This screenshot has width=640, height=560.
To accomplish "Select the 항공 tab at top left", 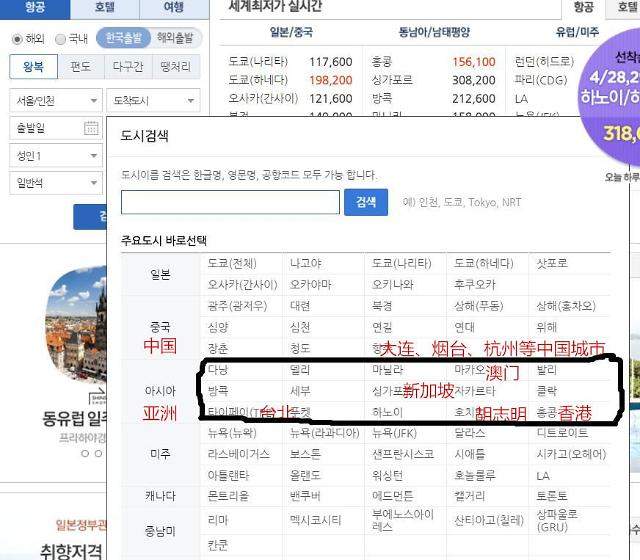I will point(35,8).
